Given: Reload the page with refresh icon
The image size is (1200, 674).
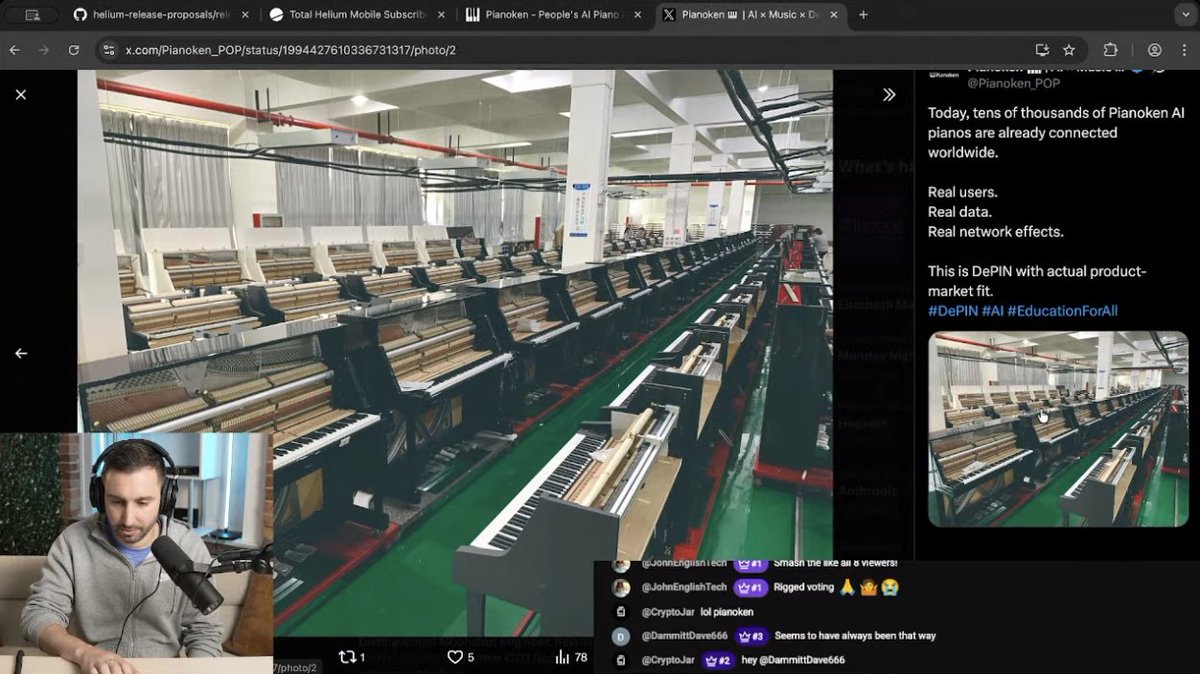Looking at the screenshot, I should (74, 49).
